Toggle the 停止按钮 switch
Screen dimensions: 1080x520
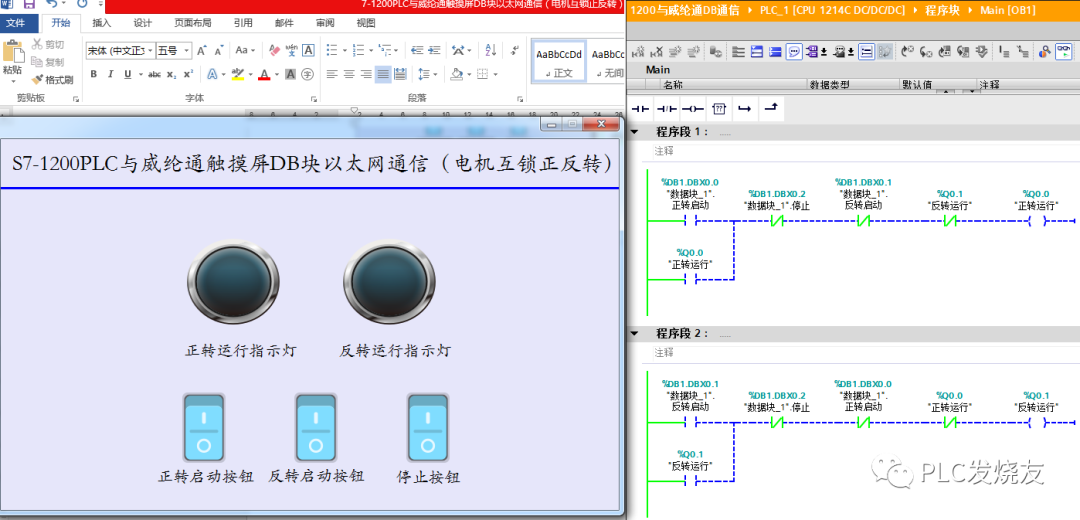tap(428, 428)
